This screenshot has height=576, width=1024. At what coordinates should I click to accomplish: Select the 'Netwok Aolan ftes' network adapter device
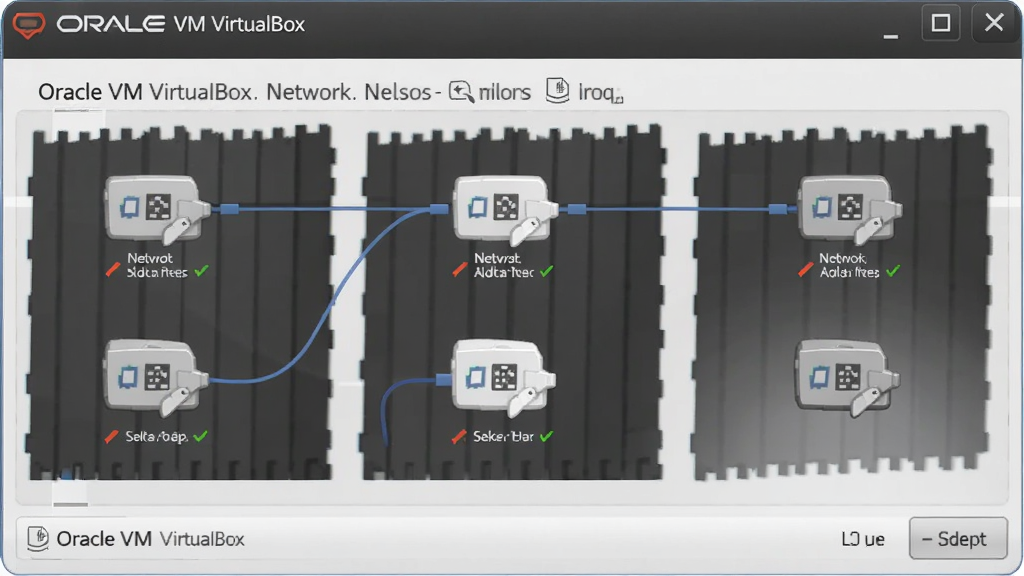coord(850,208)
